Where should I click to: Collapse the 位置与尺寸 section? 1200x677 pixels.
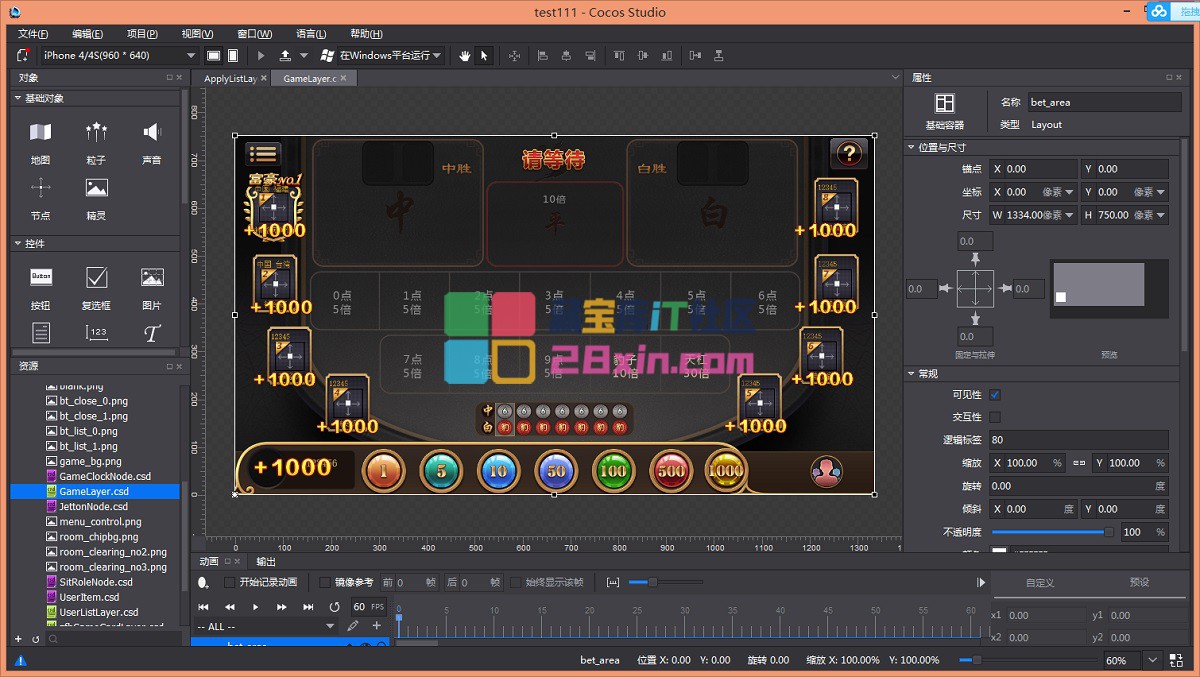click(910, 147)
